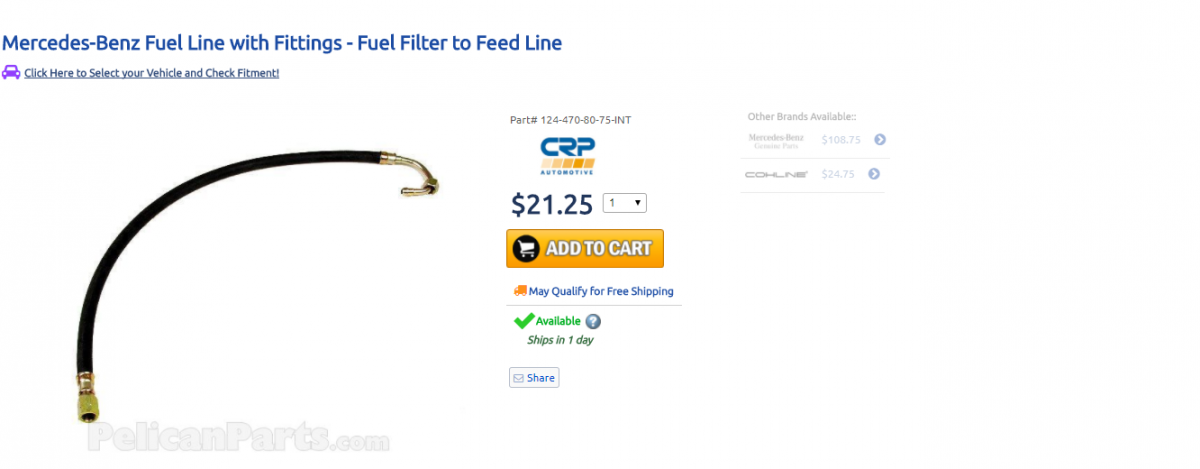This screenshot has height=469, width=1200.
Task: Click the arrow beside the $24.75 price
Action: (x=874, y=174)
